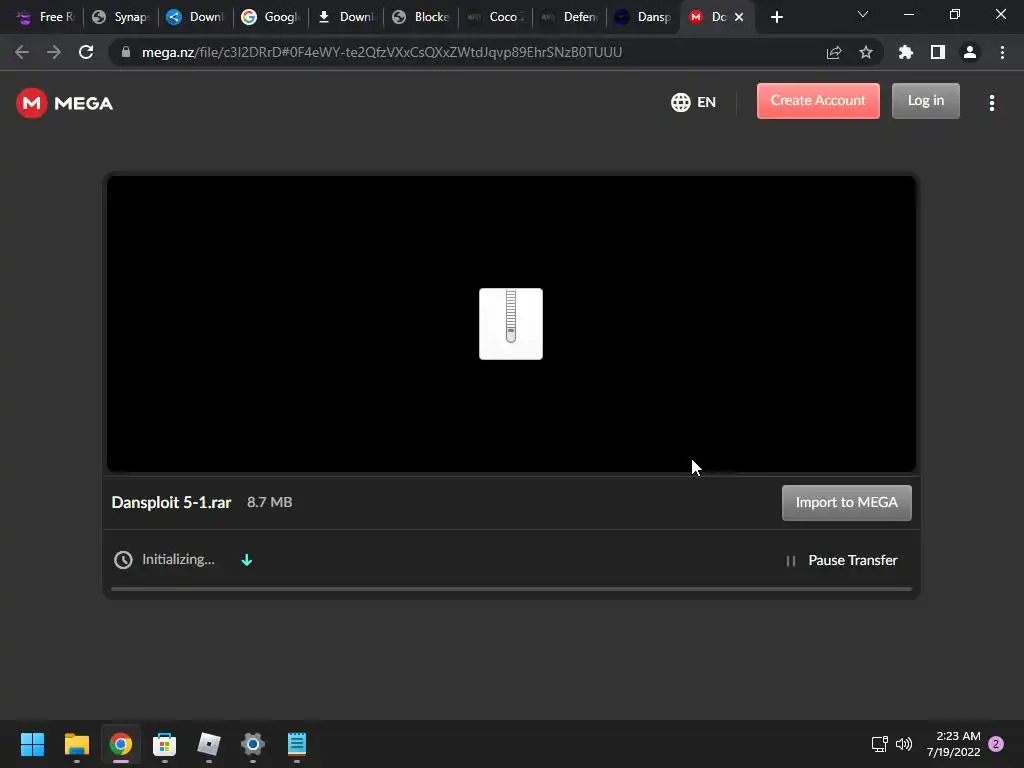Open the MEGA three-dot menu
The image size is (1024, 768).
991,103
